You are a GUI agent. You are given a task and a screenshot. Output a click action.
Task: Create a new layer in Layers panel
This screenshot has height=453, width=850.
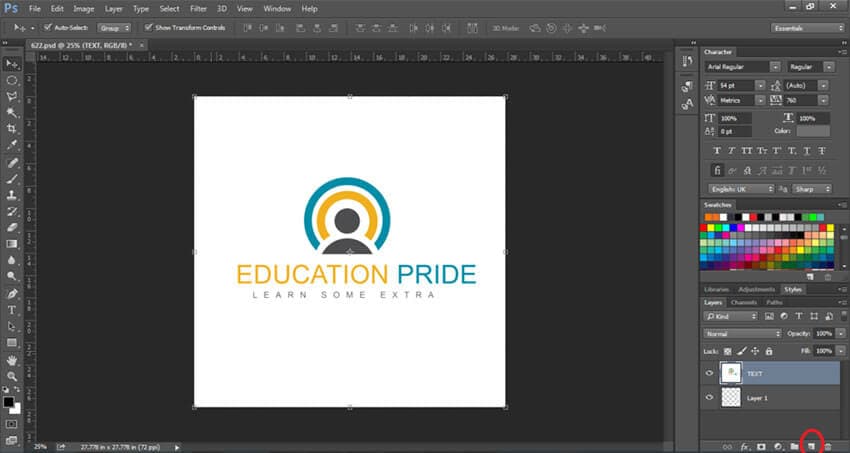pos(812,445)
